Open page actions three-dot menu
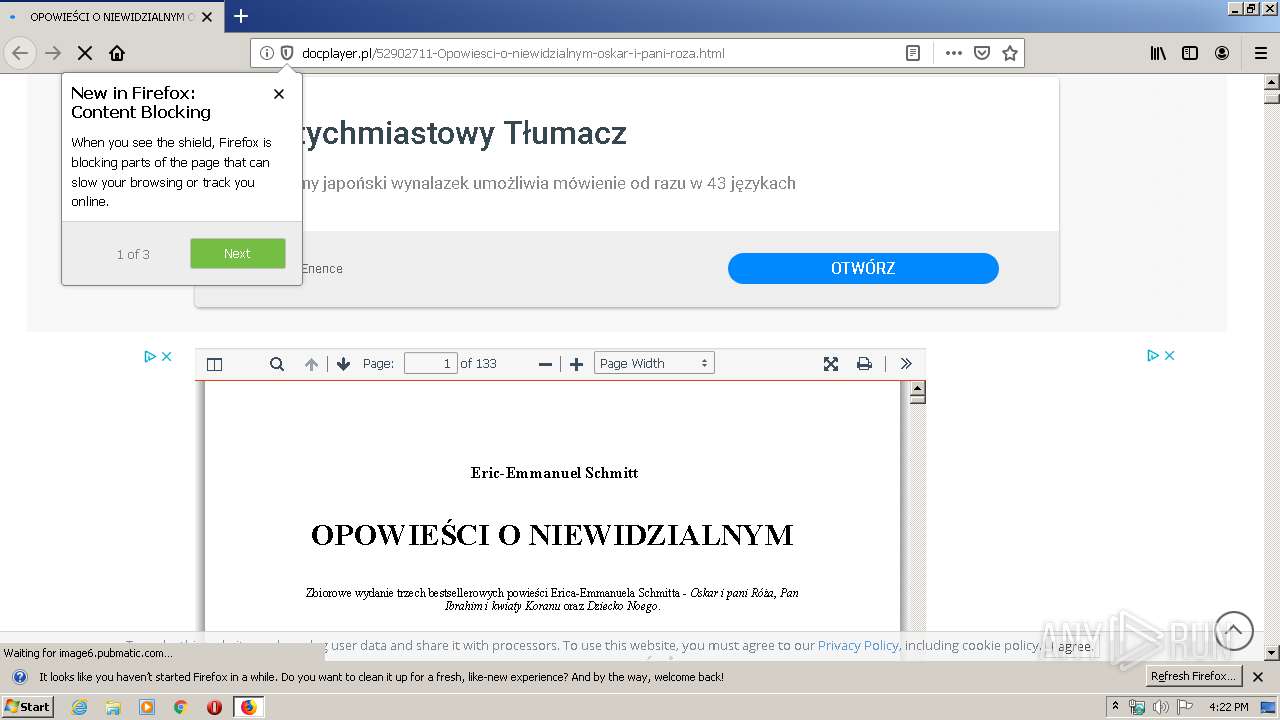The image size is (1280, 720). pyautogui.click(x=954, y=53)
